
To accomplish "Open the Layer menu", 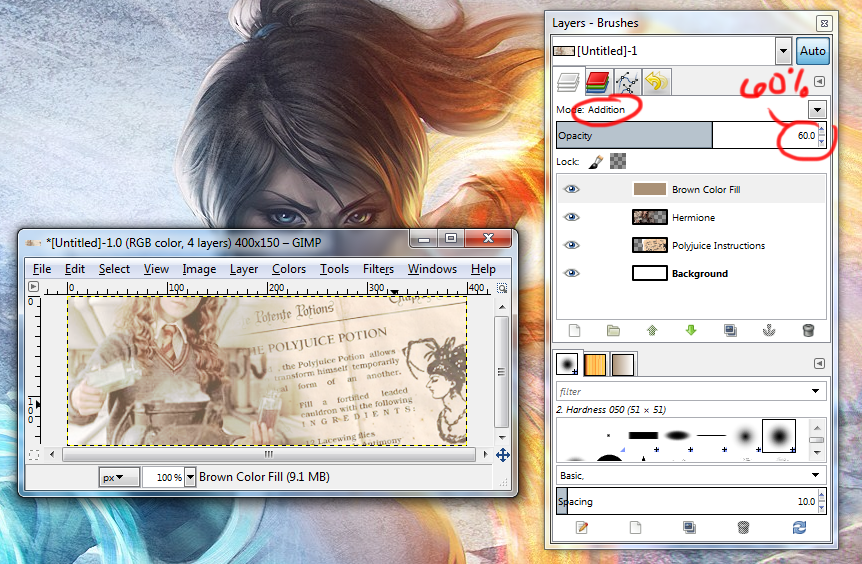I will click(244, 269).
